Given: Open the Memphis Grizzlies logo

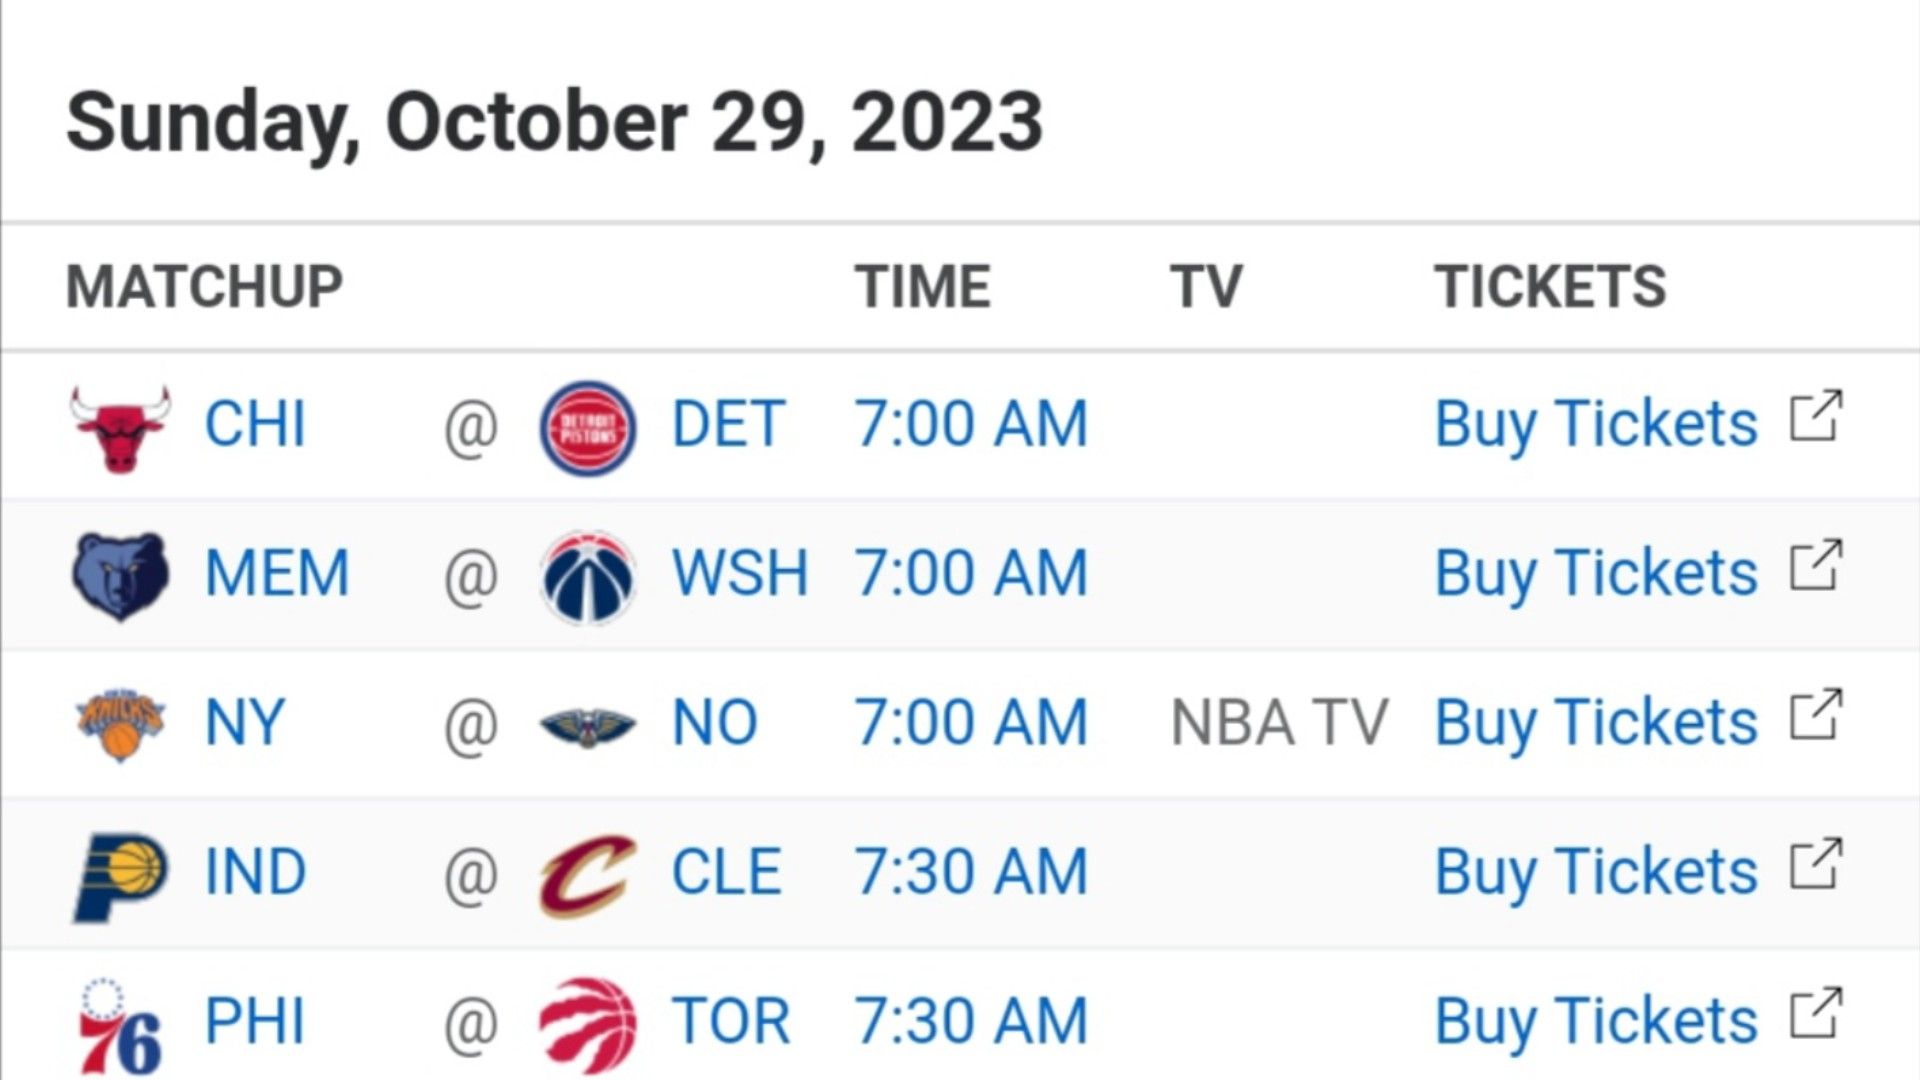Looking at the screenshot, I should [x=120, y=576].
